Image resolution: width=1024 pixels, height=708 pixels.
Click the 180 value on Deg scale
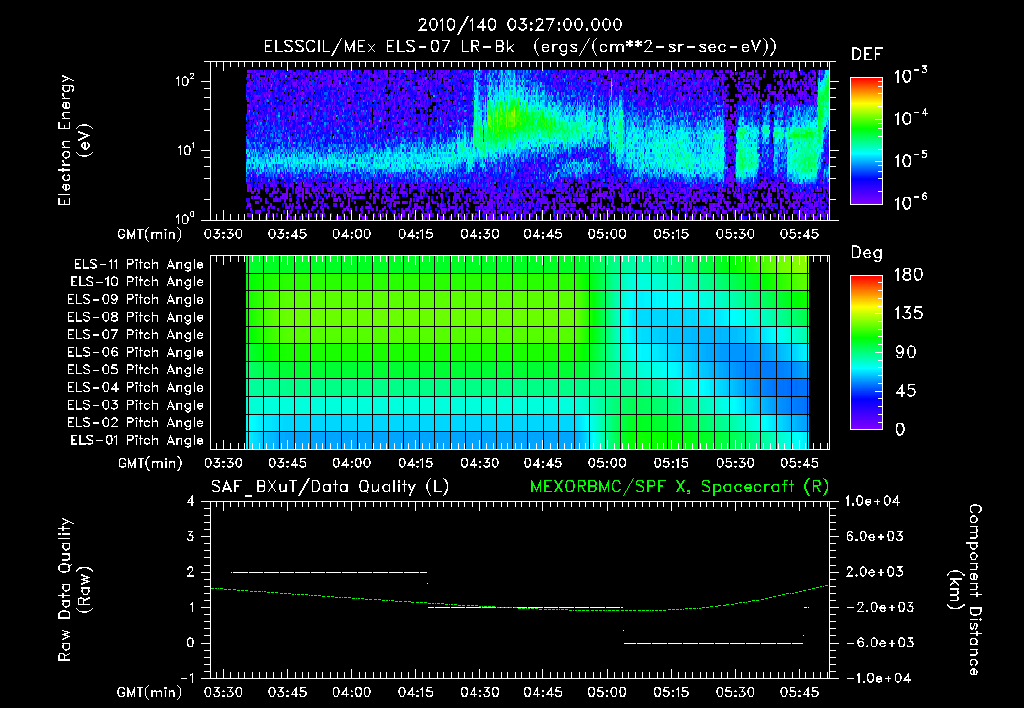coord(908,275)
